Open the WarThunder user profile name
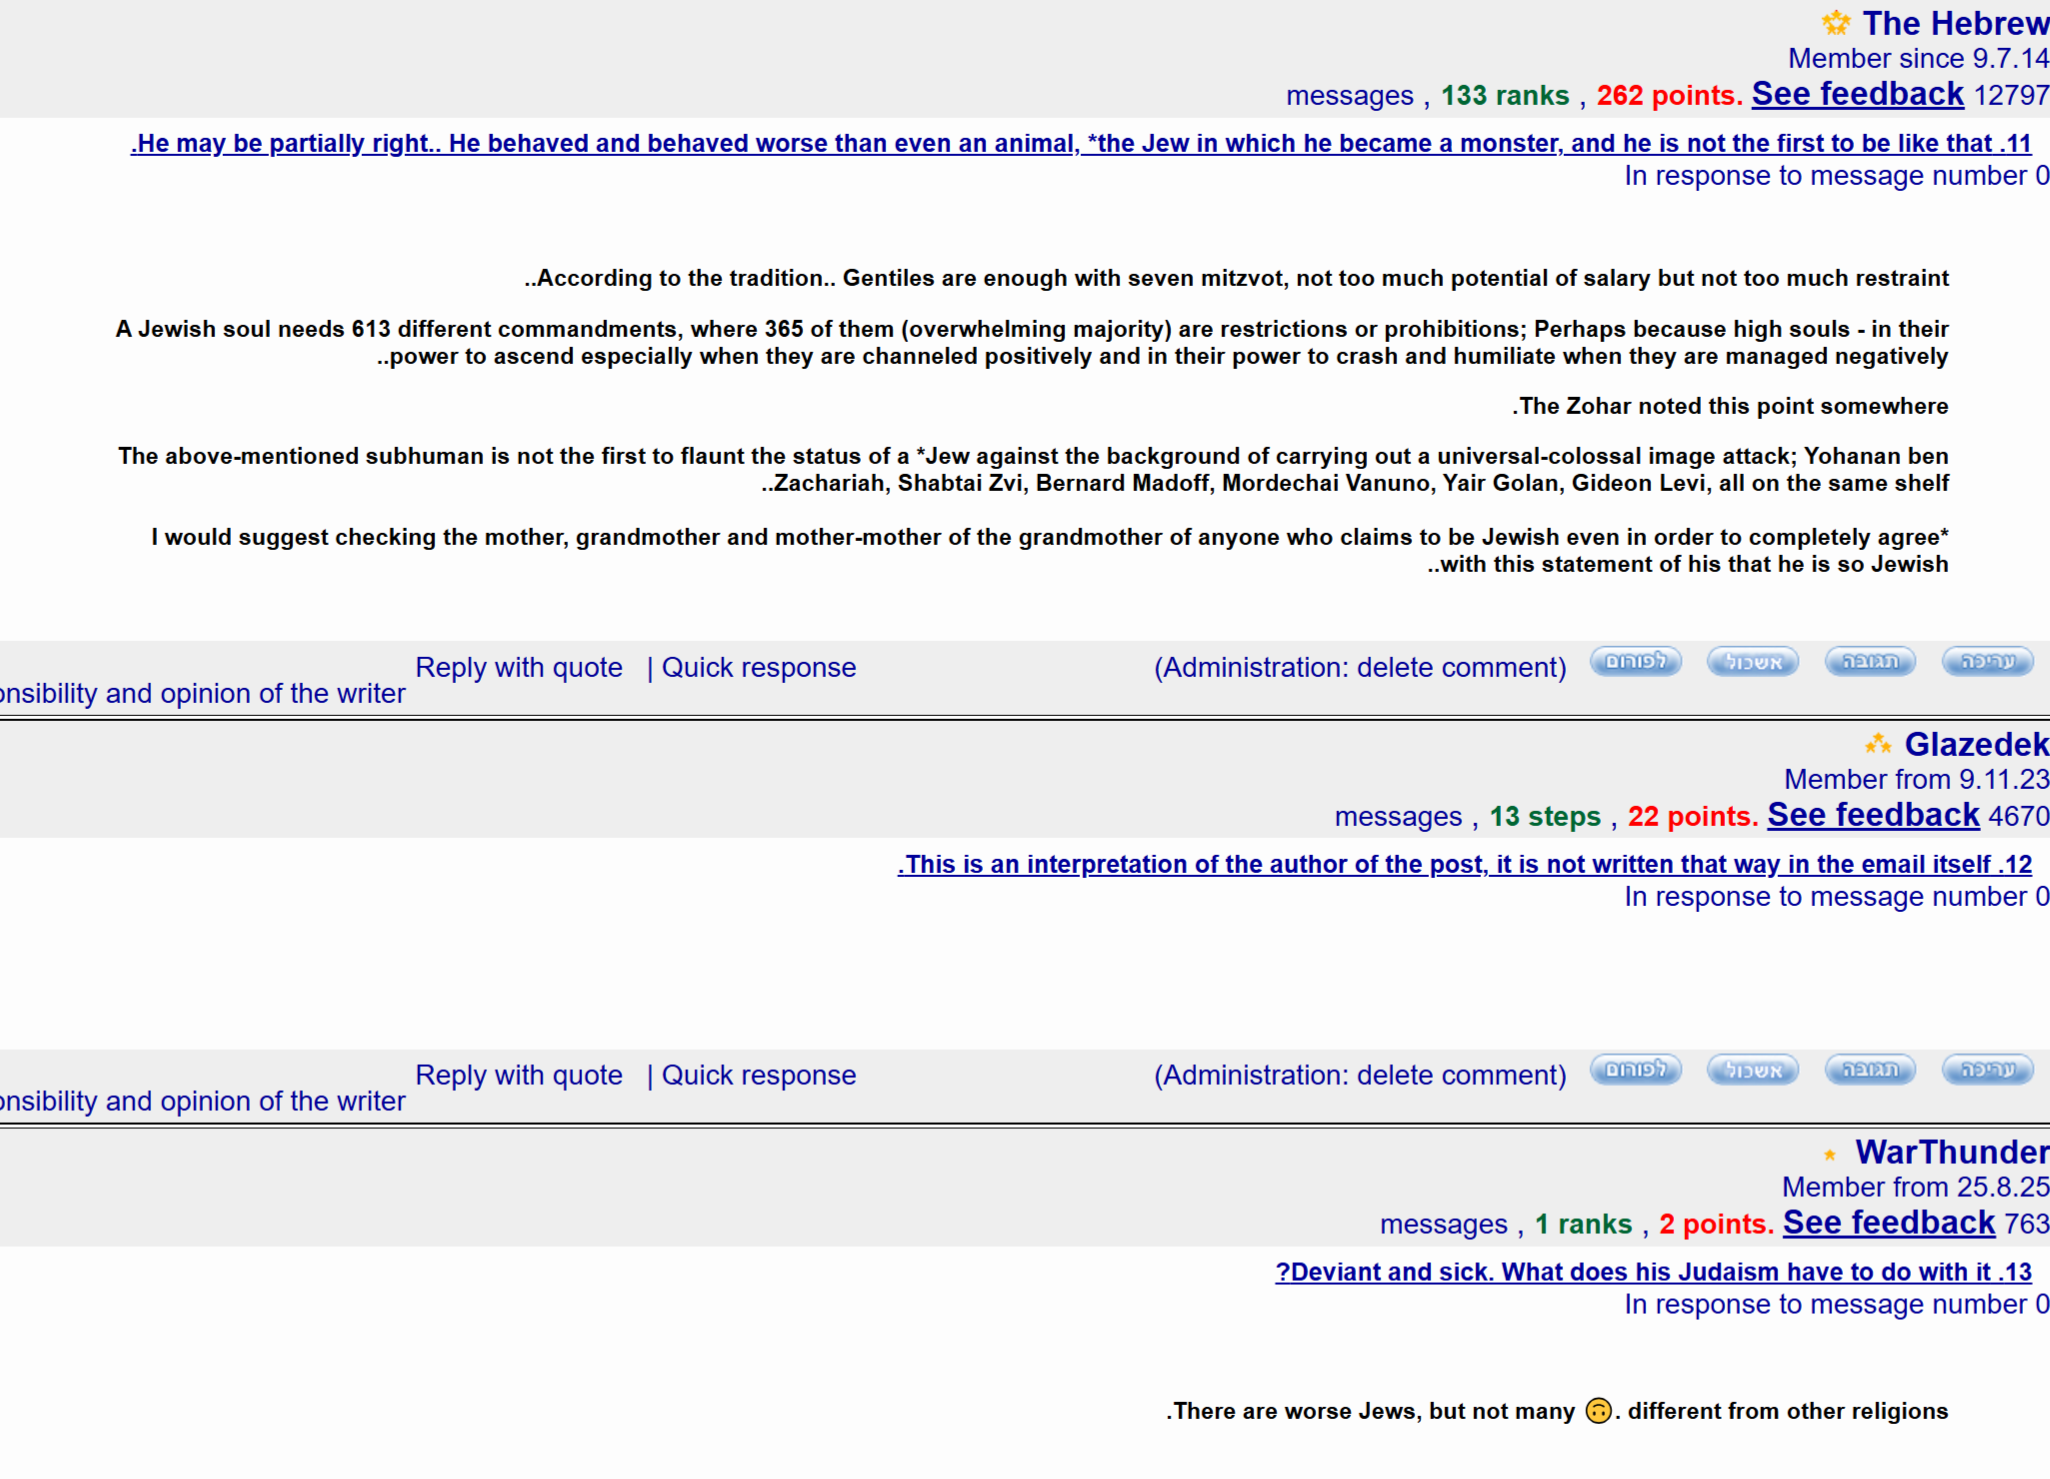This screenshot has height=1479, width=2050. 1951,1152
